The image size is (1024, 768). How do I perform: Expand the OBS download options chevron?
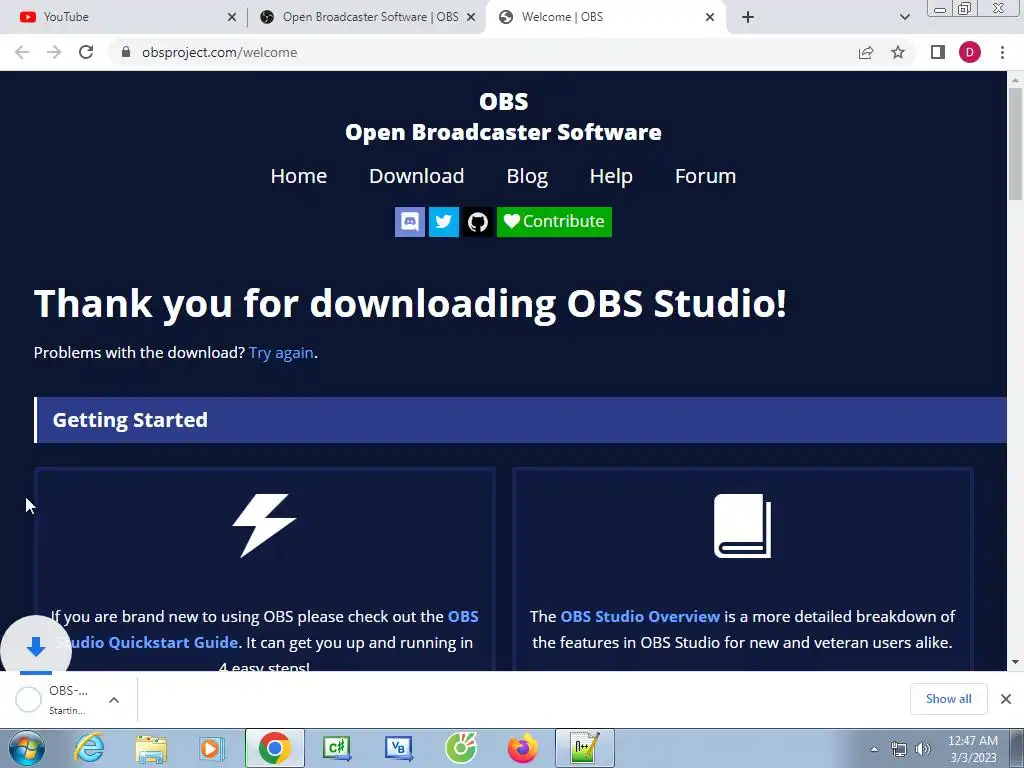coord(114,700)
